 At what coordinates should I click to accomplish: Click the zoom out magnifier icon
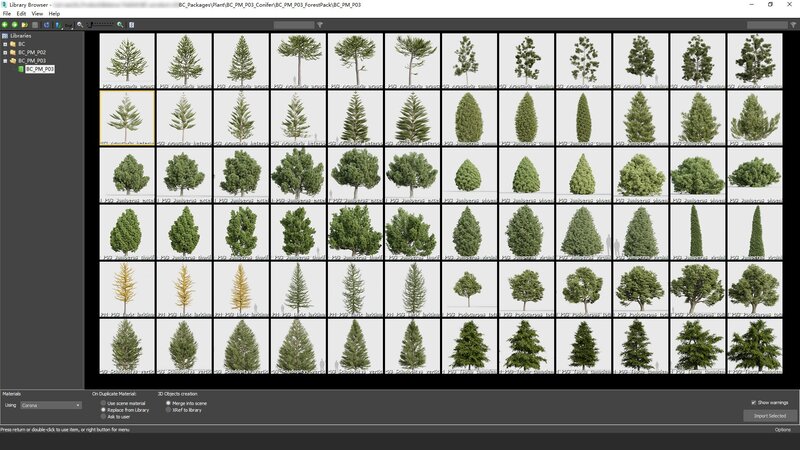tap(80, 24)
